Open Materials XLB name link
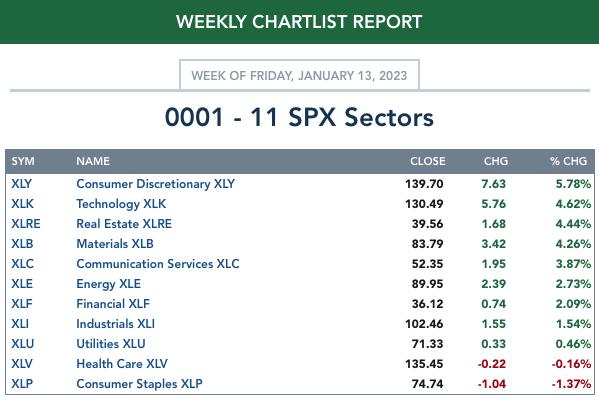Viewport: 599px width, 403px height. click(x=115, y=244)
